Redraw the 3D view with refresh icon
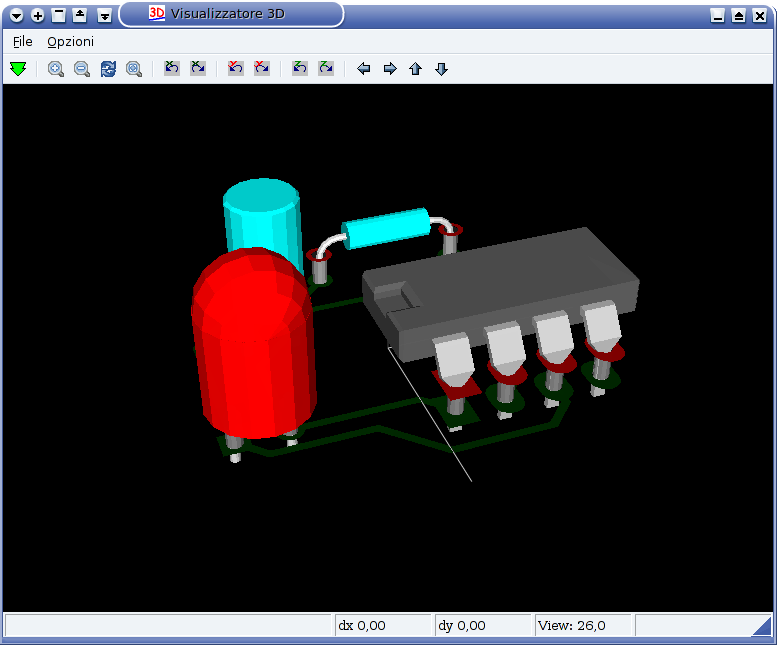 click(x=108, y=69)
